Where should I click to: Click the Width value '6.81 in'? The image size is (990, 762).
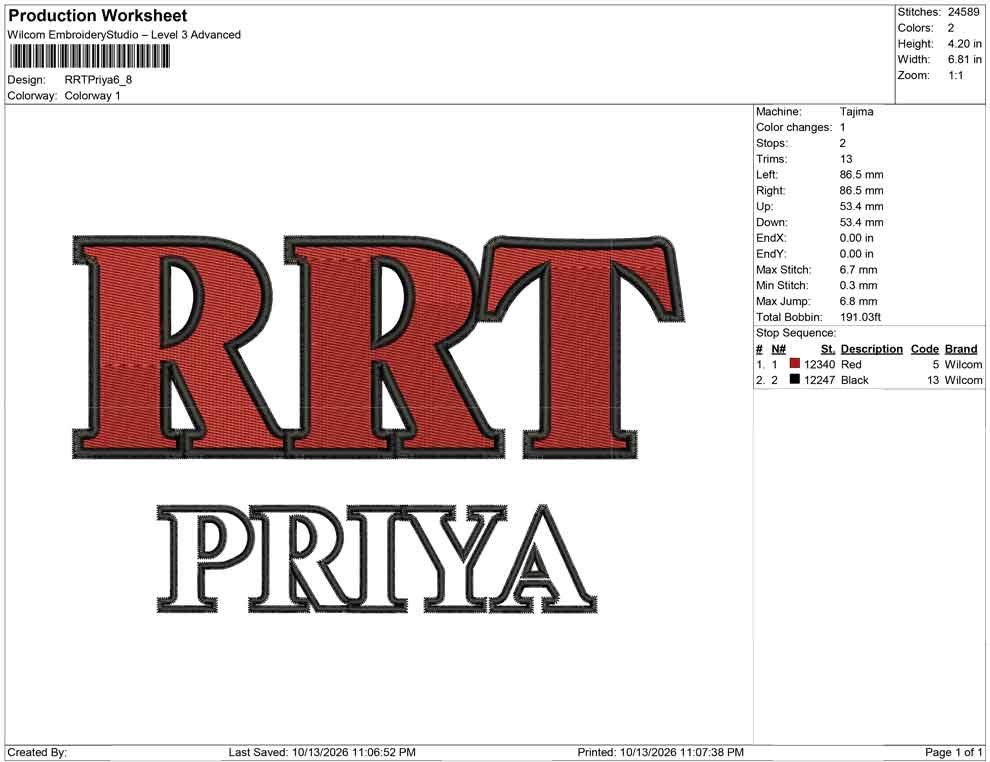click(964, 59)
